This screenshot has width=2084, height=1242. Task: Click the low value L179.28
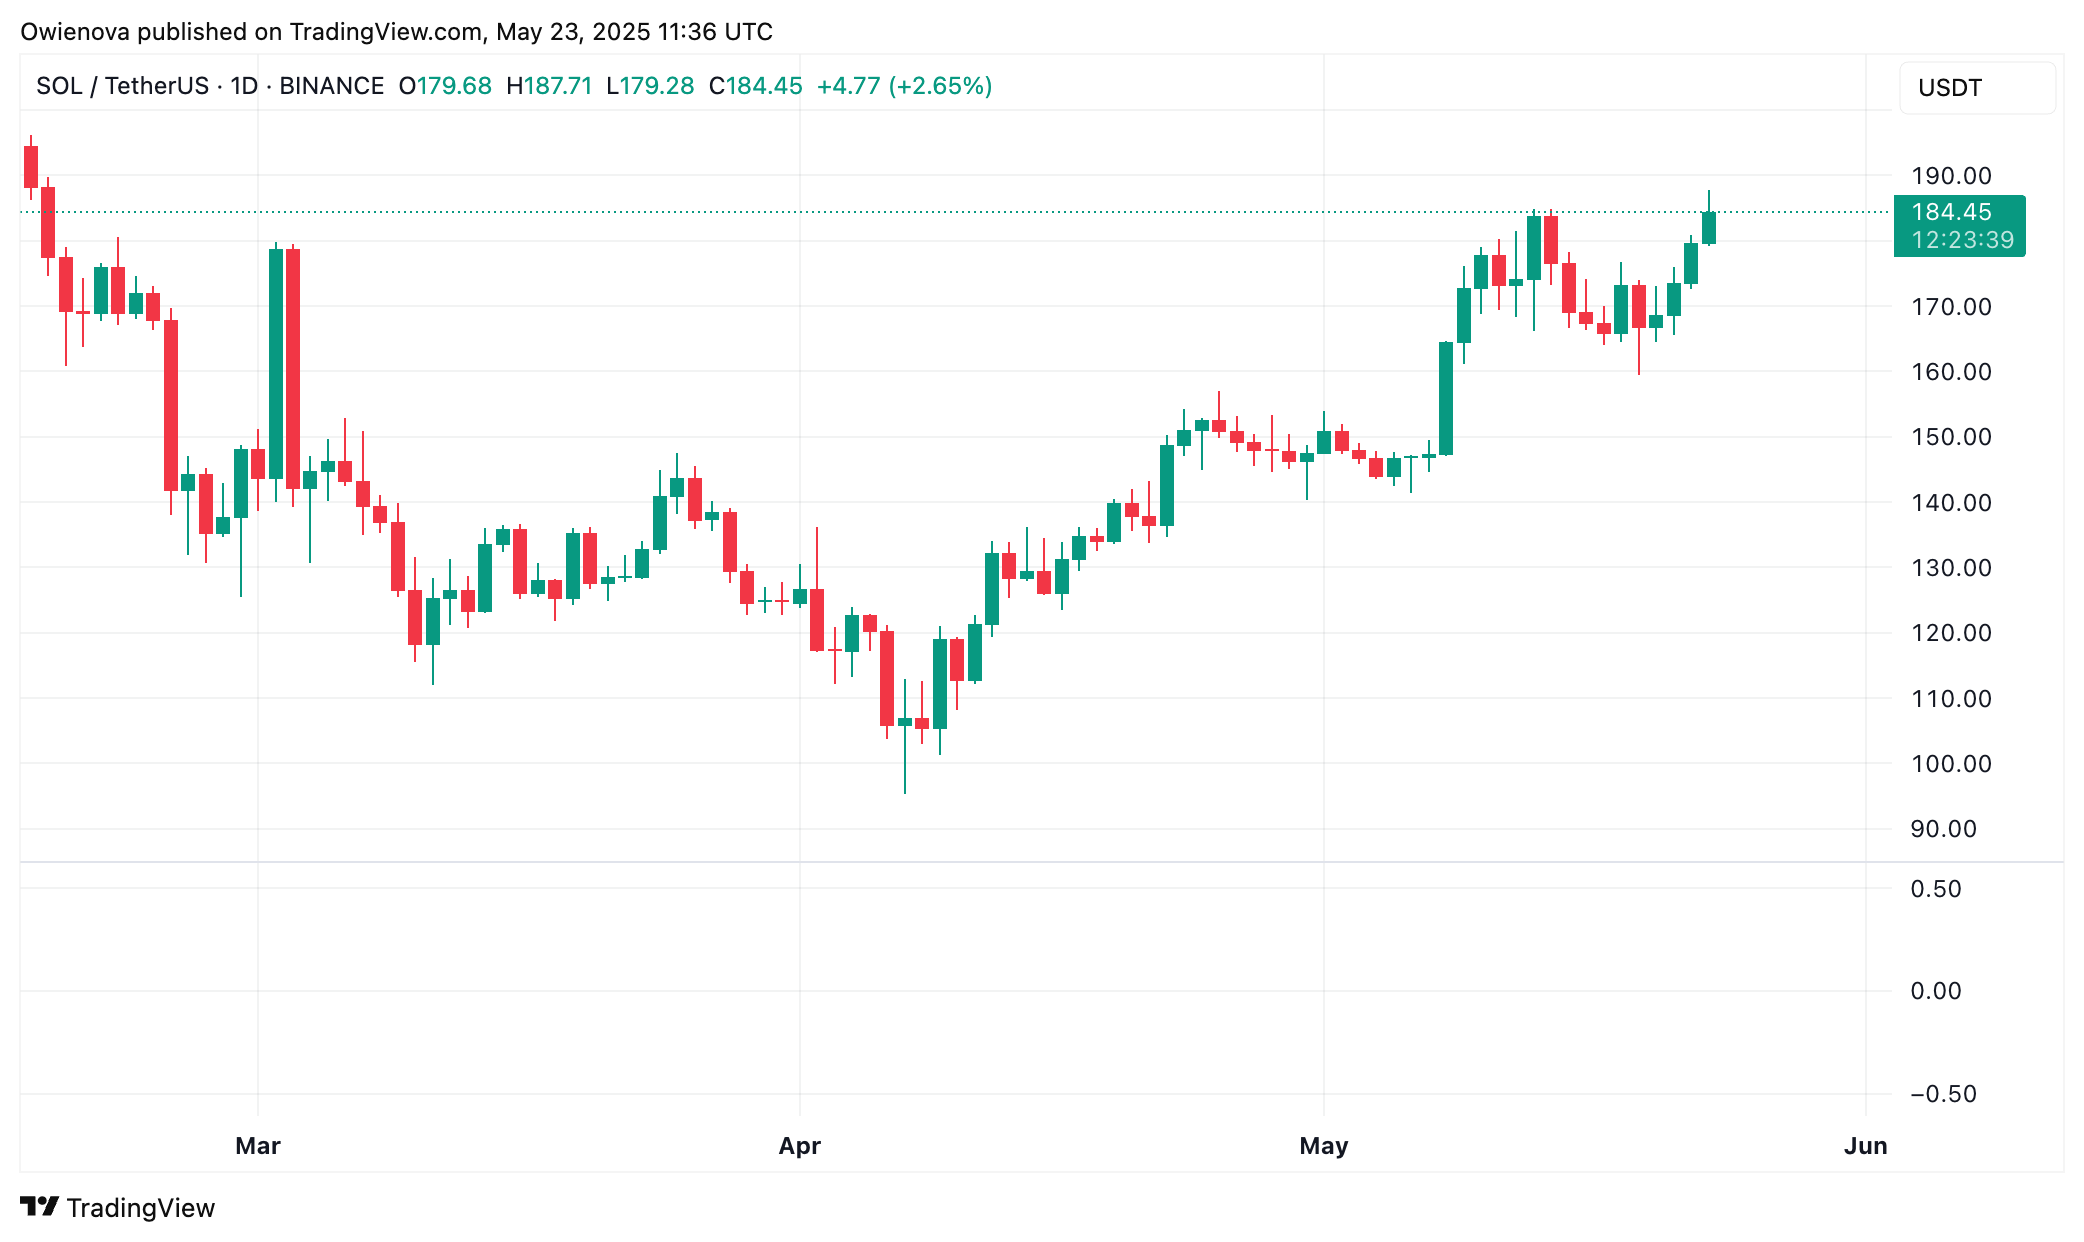pos(650,86)
